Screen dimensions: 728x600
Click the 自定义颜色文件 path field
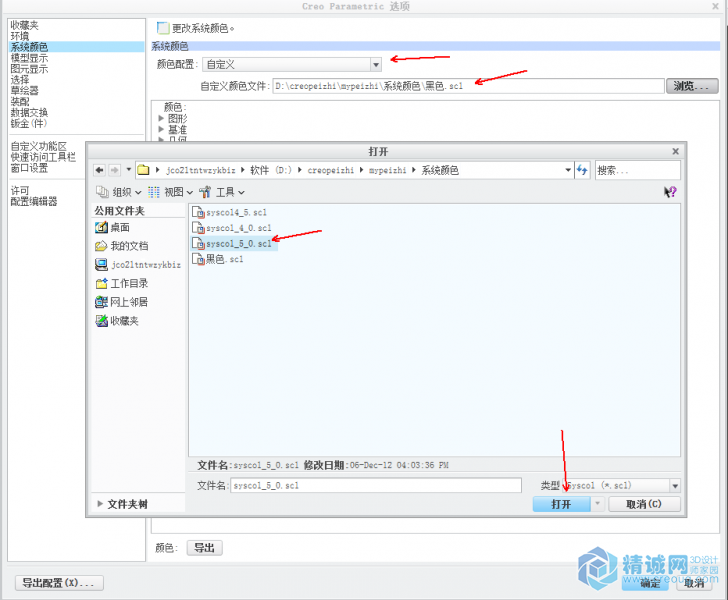468,85
